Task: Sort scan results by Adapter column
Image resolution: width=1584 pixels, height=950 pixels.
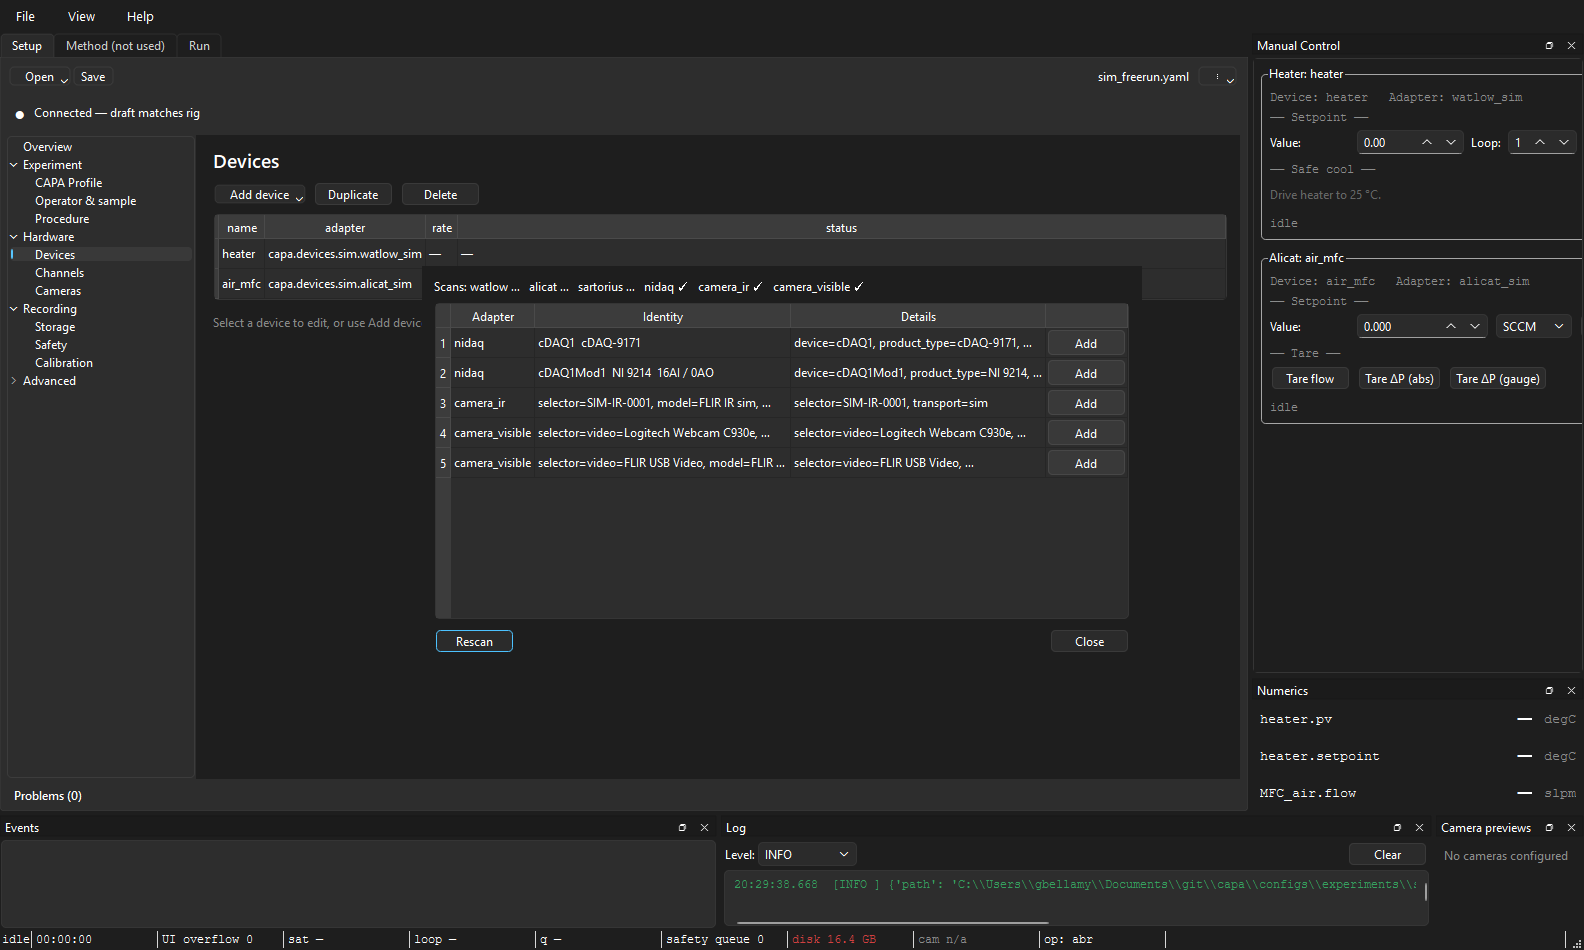Action: click(493, 317)
